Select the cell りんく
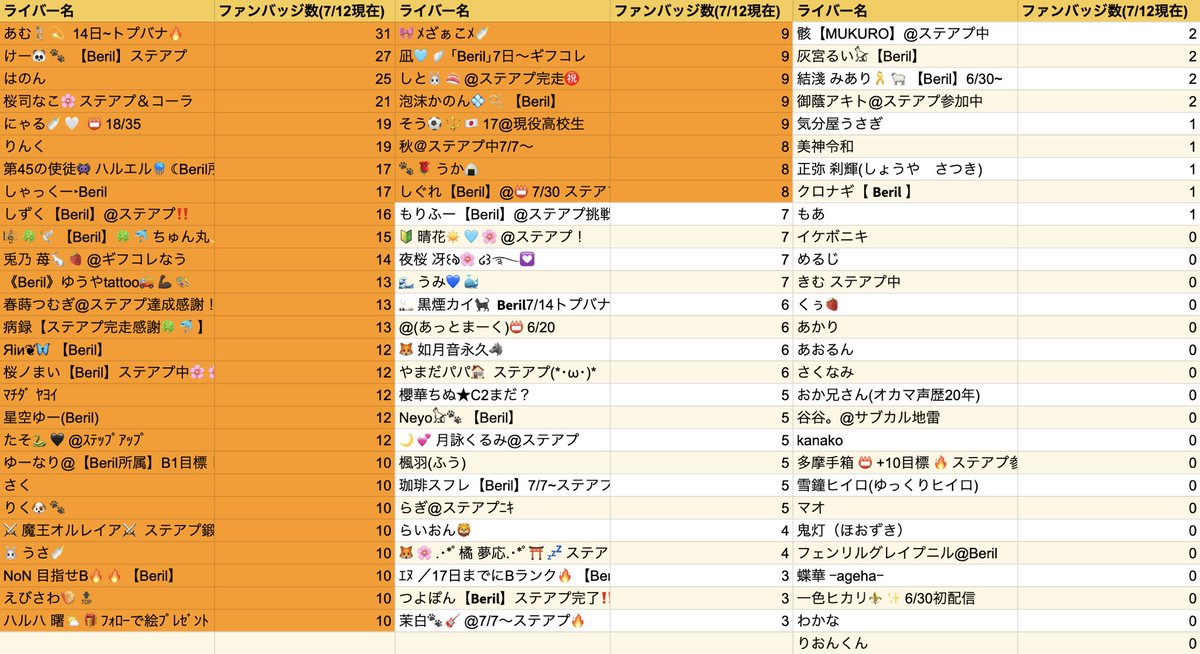Screen dimensions: 1200x654 pyautogui.click(x=107, y=147)
